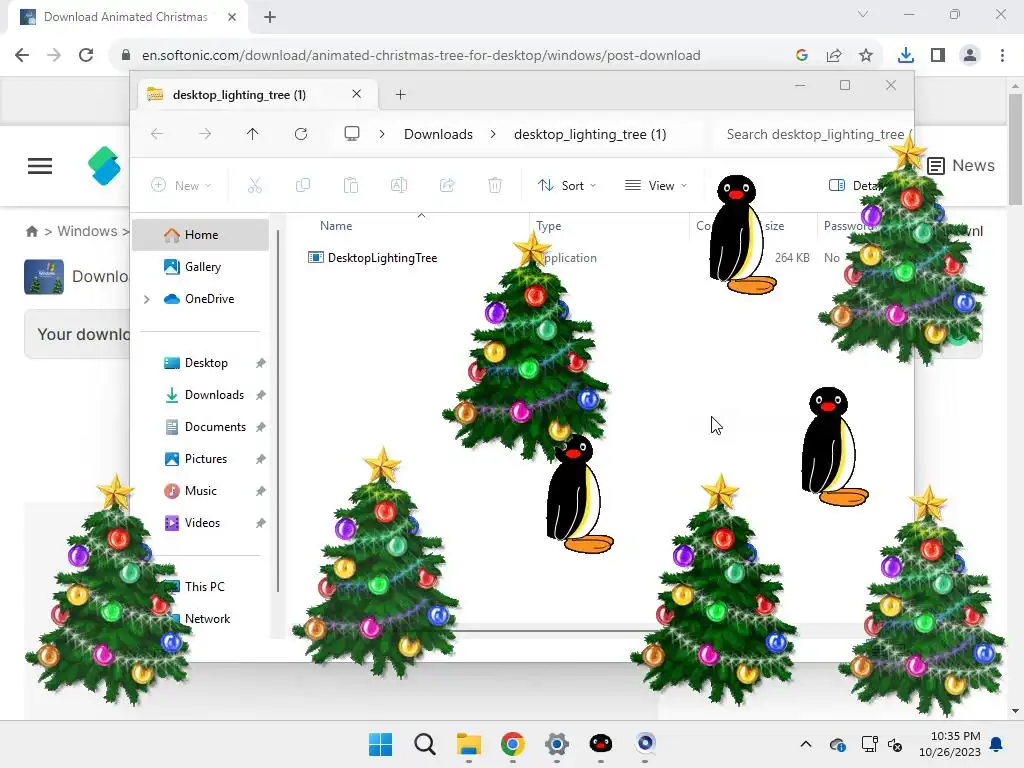Open the Sort dropdown
This screenshot has height=768, width=1024.
click(x=566, y=185)
